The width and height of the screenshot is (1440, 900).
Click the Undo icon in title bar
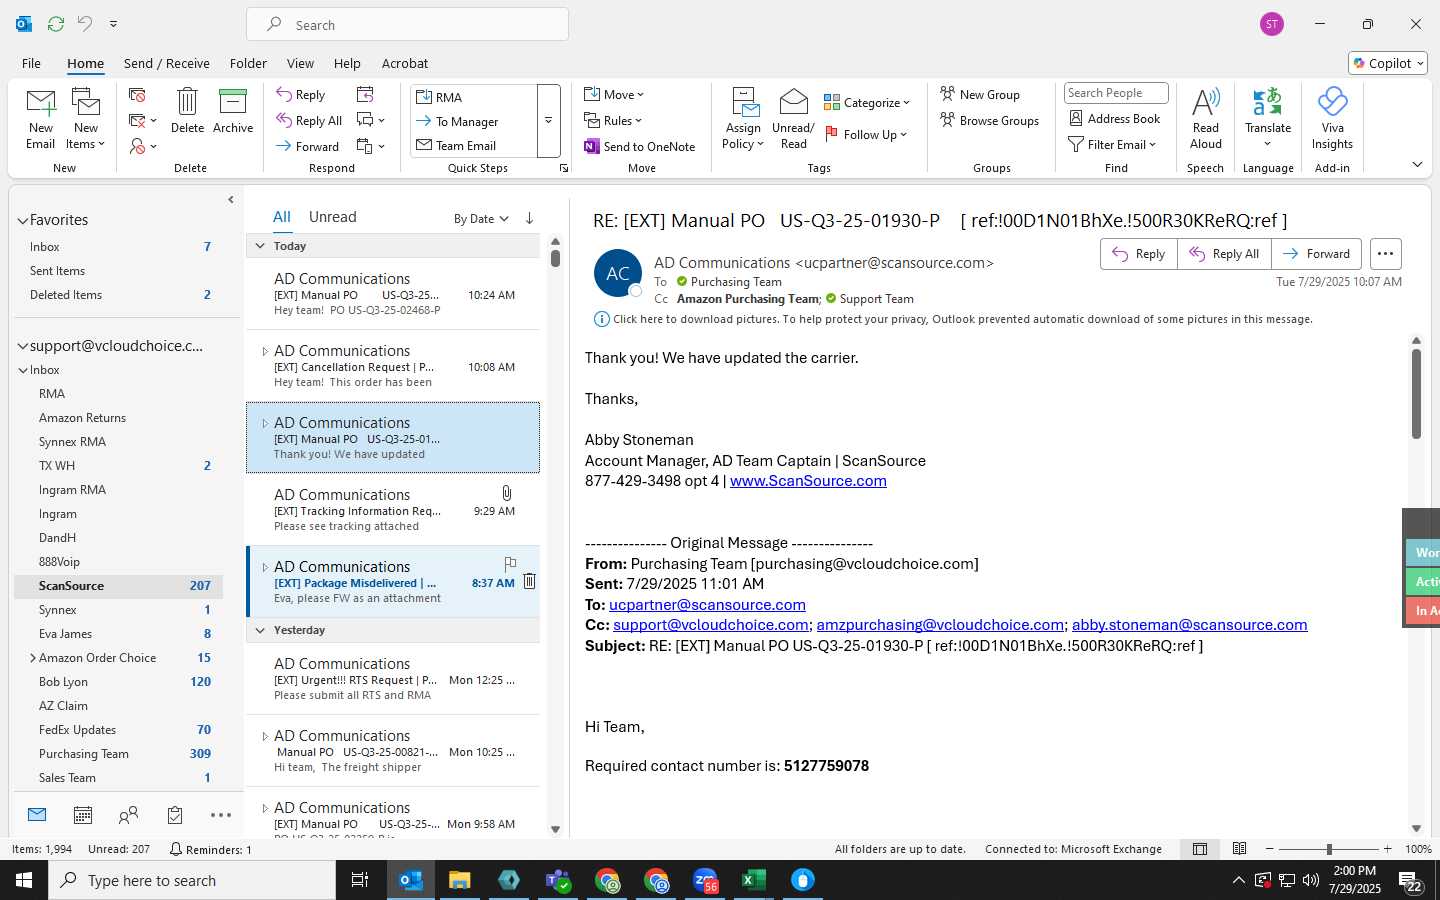85,23
